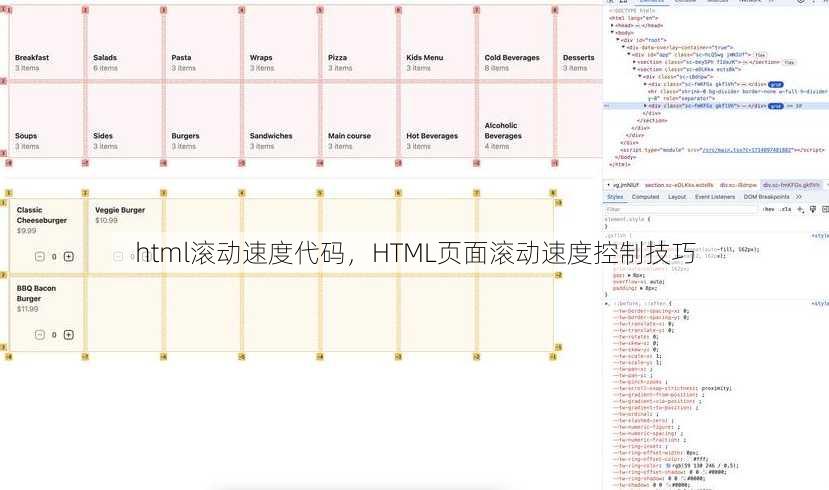Collapse the div id app node
Viewport: 829px width, 490px height.
point(629,54)
